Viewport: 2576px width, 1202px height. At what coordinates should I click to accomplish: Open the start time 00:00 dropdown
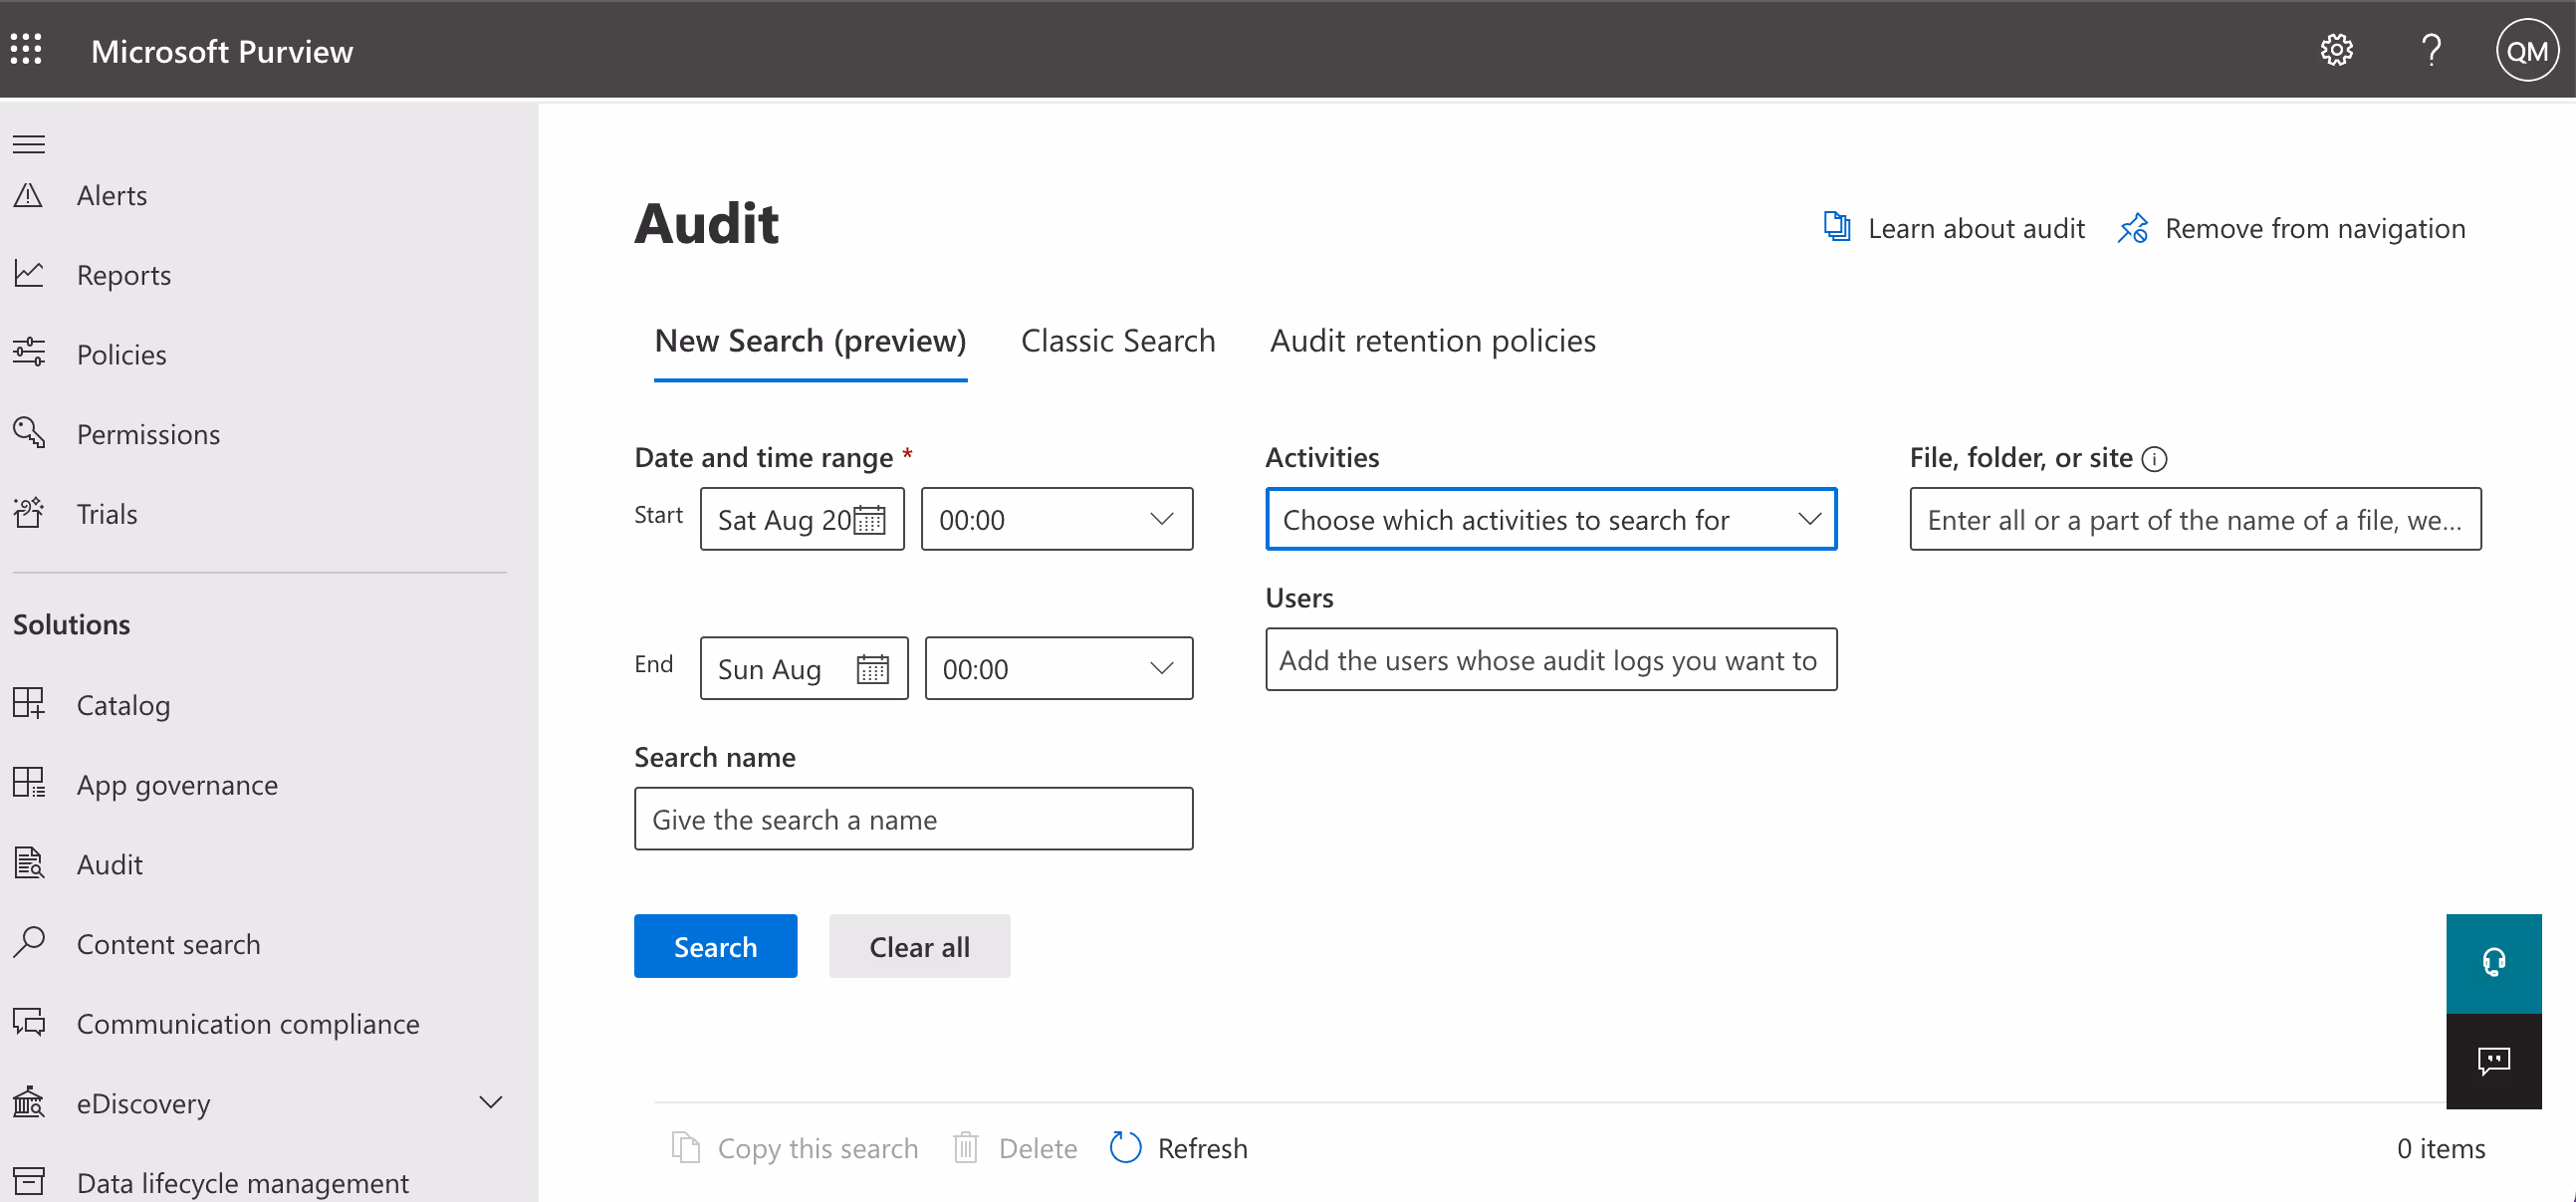(x=1056, y=519)
